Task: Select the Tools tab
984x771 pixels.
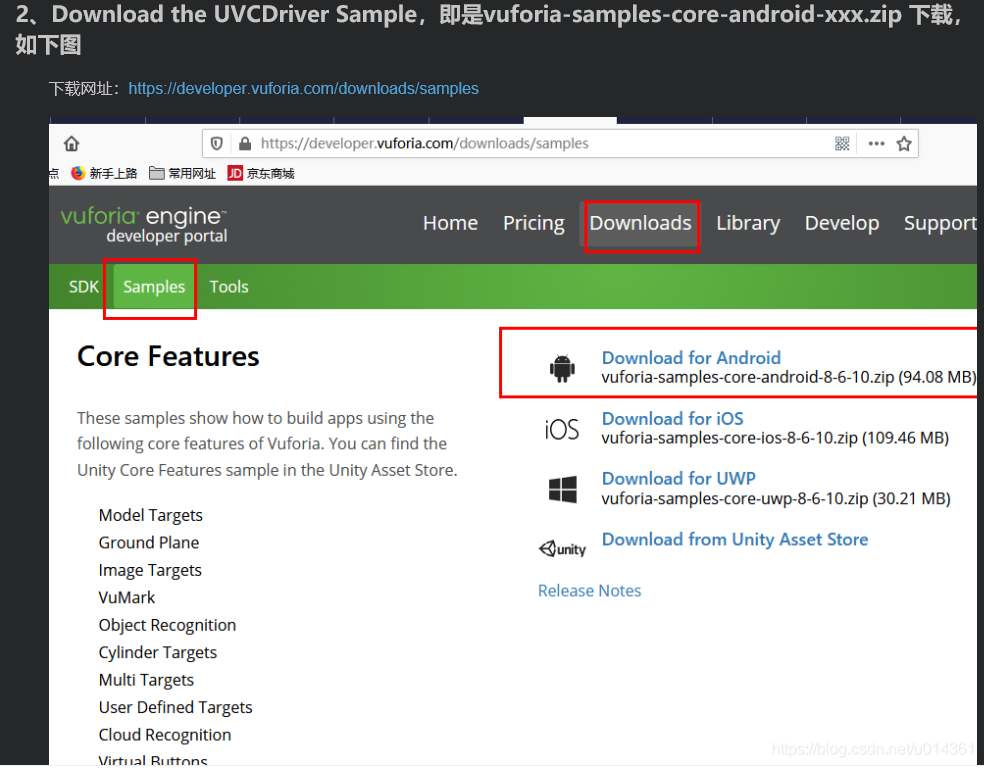Action: 229,287
